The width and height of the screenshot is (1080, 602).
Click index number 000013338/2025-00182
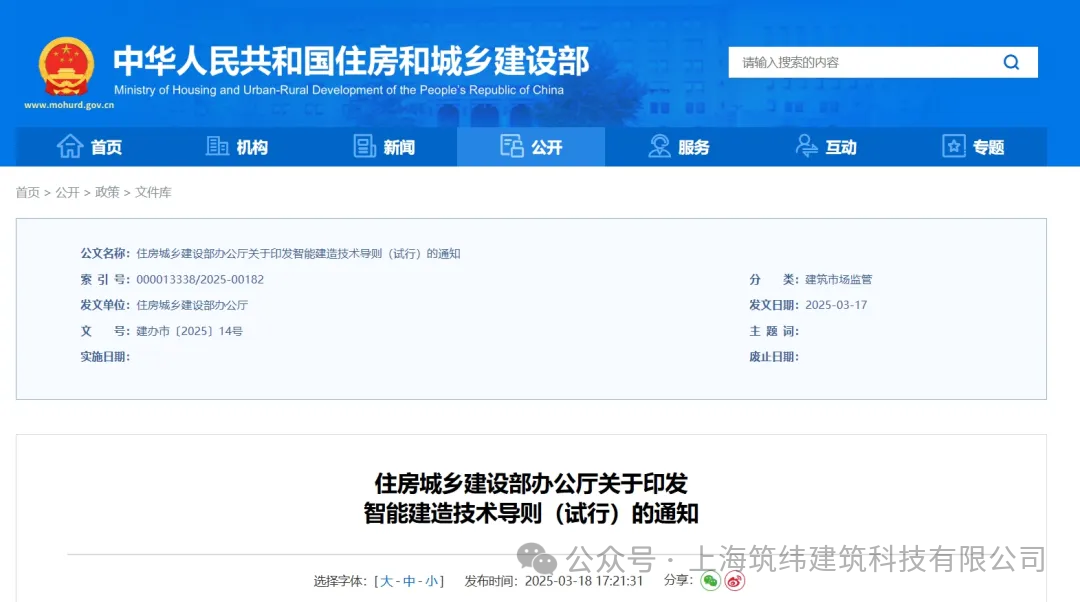tap(200, 280)
